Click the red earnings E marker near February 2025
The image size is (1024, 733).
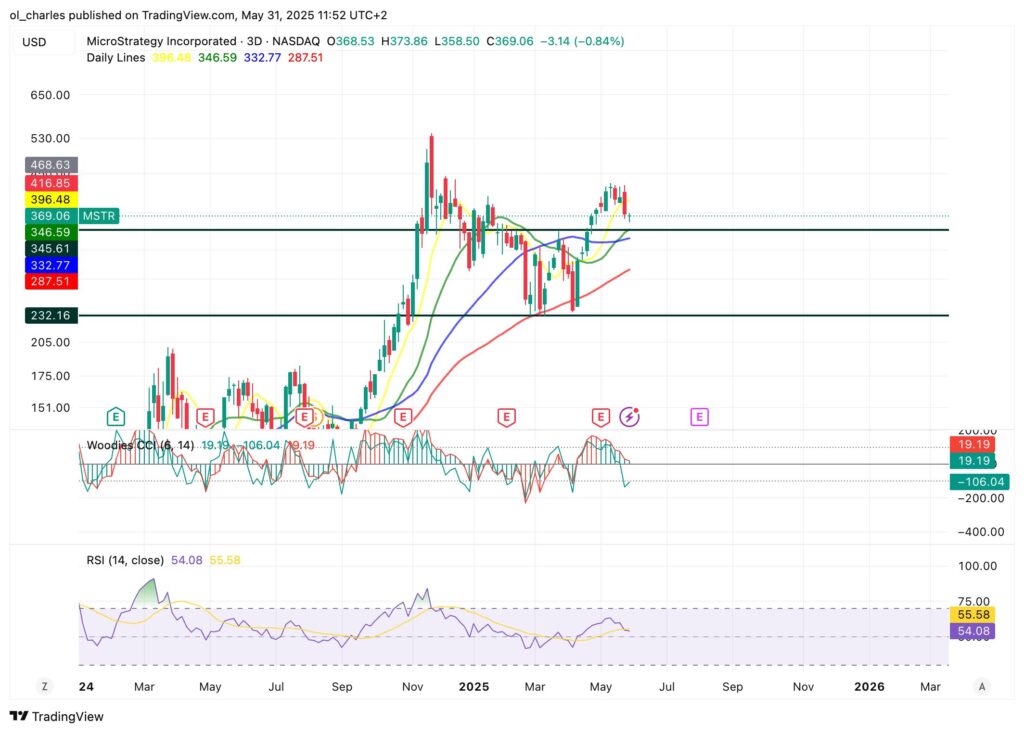tap(506, 417)
